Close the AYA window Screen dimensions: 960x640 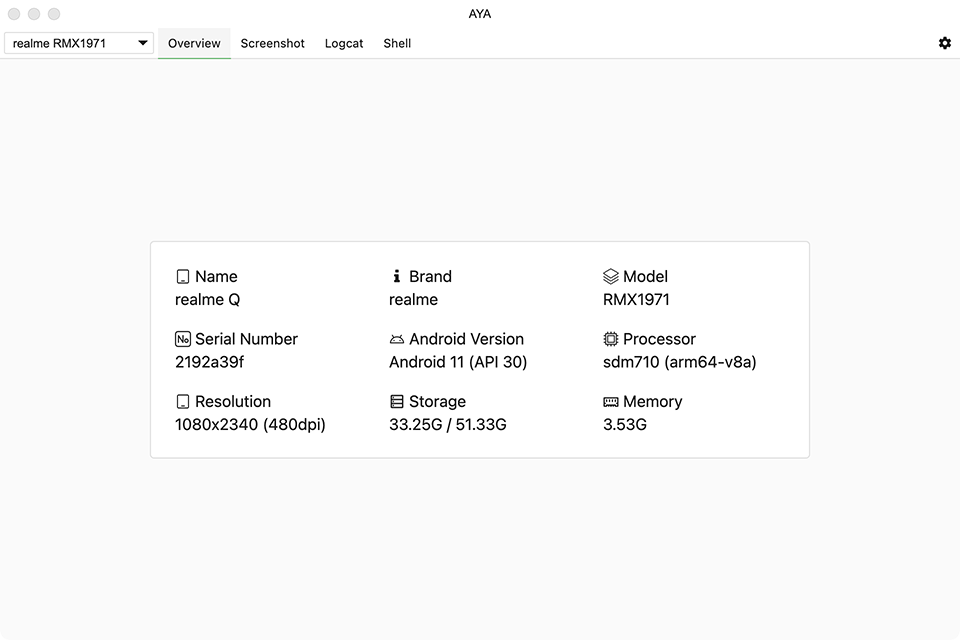coord(14,13)
